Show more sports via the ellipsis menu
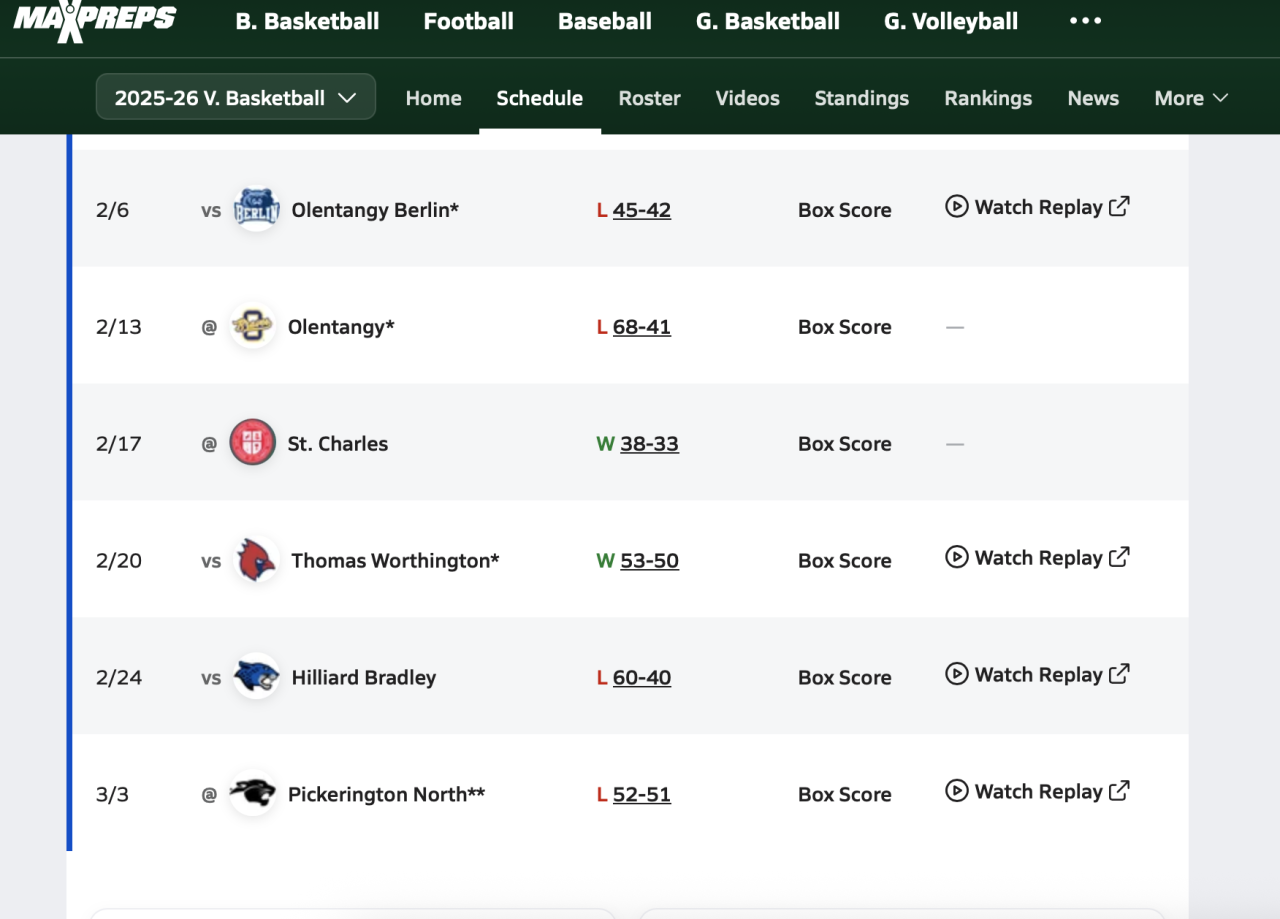 click(x=1085, y=21)
